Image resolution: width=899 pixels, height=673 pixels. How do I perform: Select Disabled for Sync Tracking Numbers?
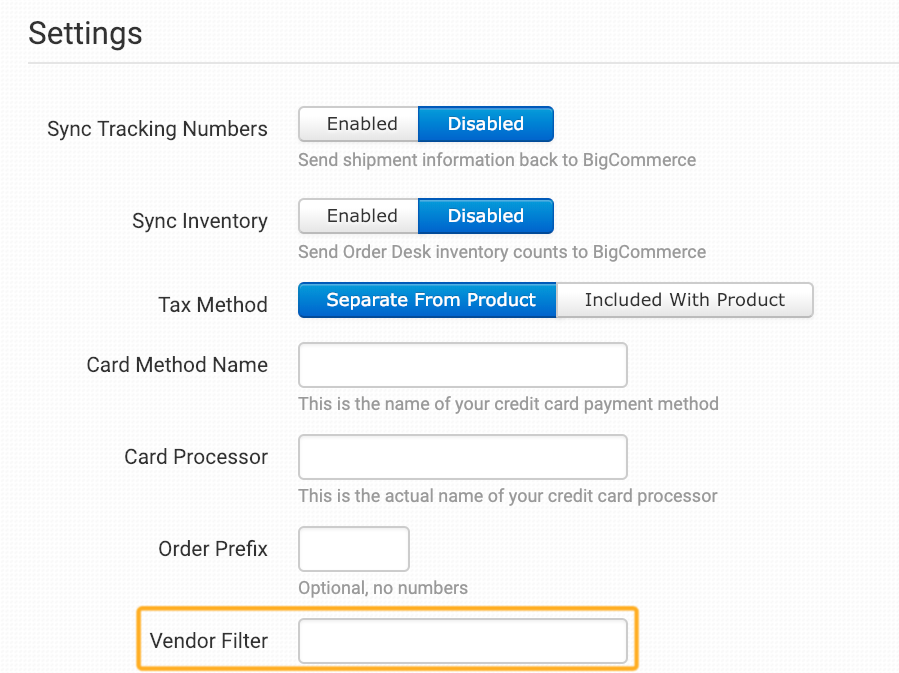(x=486, y=124)
